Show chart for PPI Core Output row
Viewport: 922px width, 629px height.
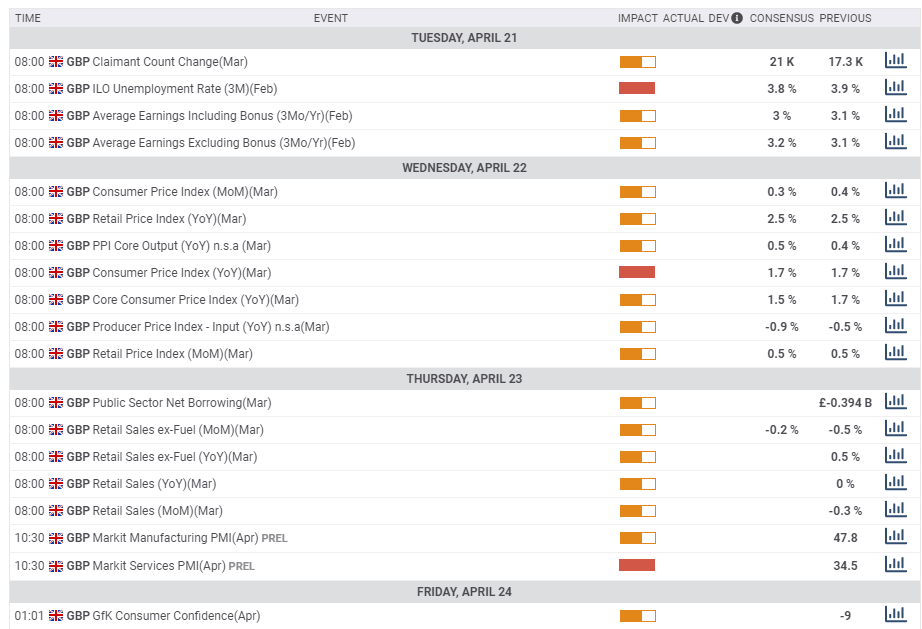[895, 245]
